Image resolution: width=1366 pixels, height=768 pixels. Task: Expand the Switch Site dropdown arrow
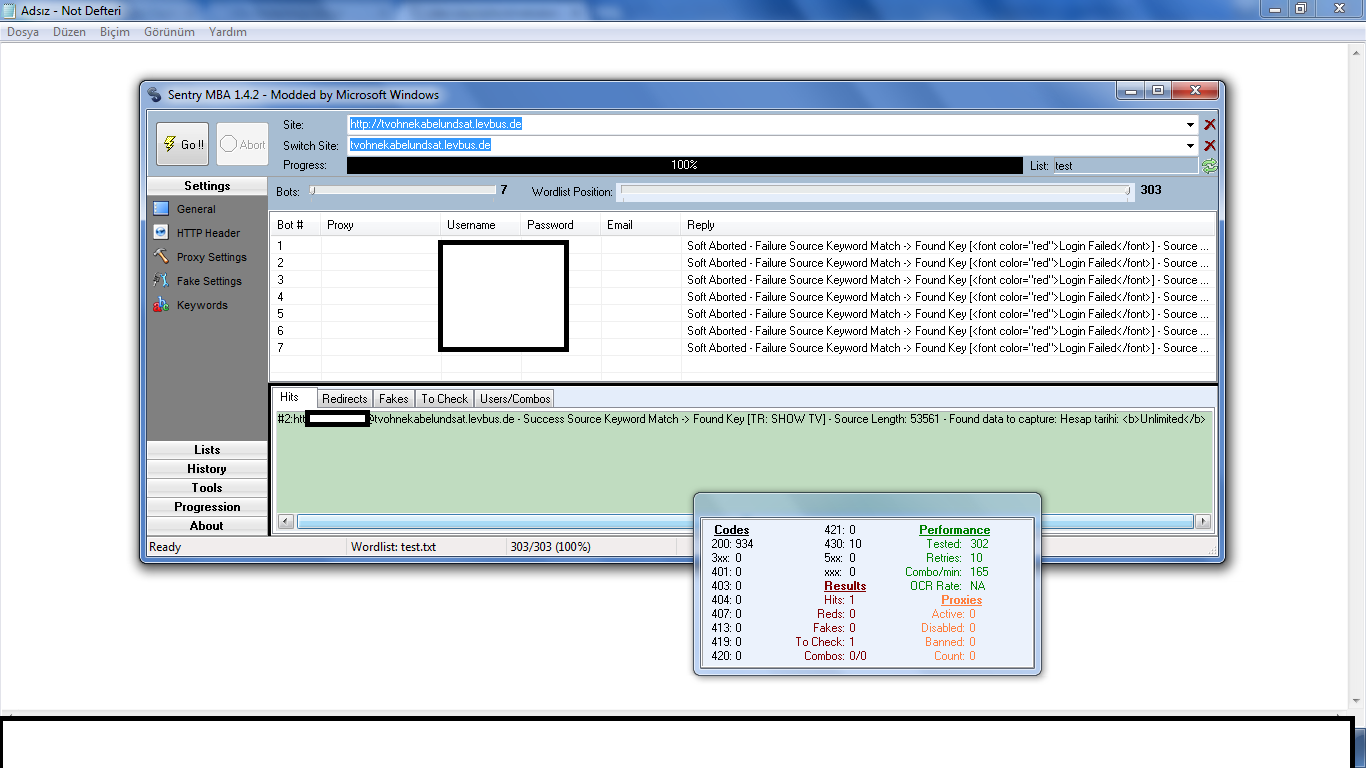(1191, 146)
